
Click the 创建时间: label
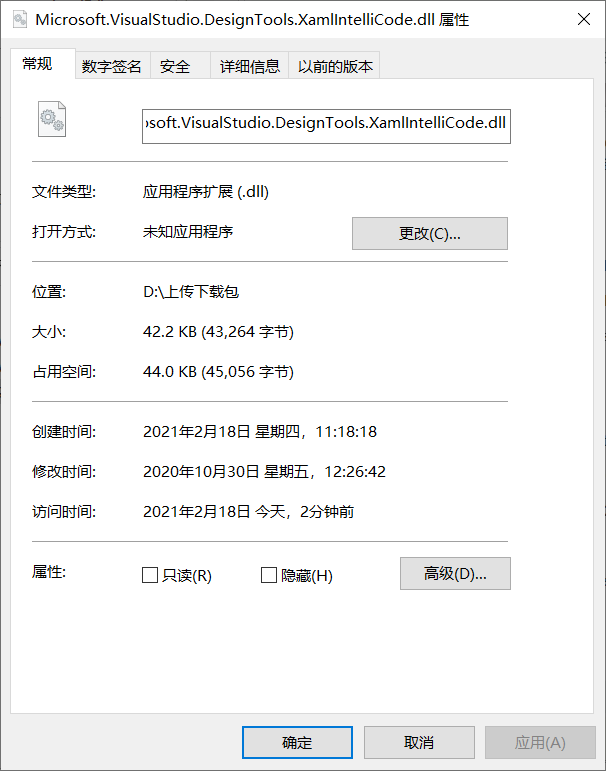point(64,432)
